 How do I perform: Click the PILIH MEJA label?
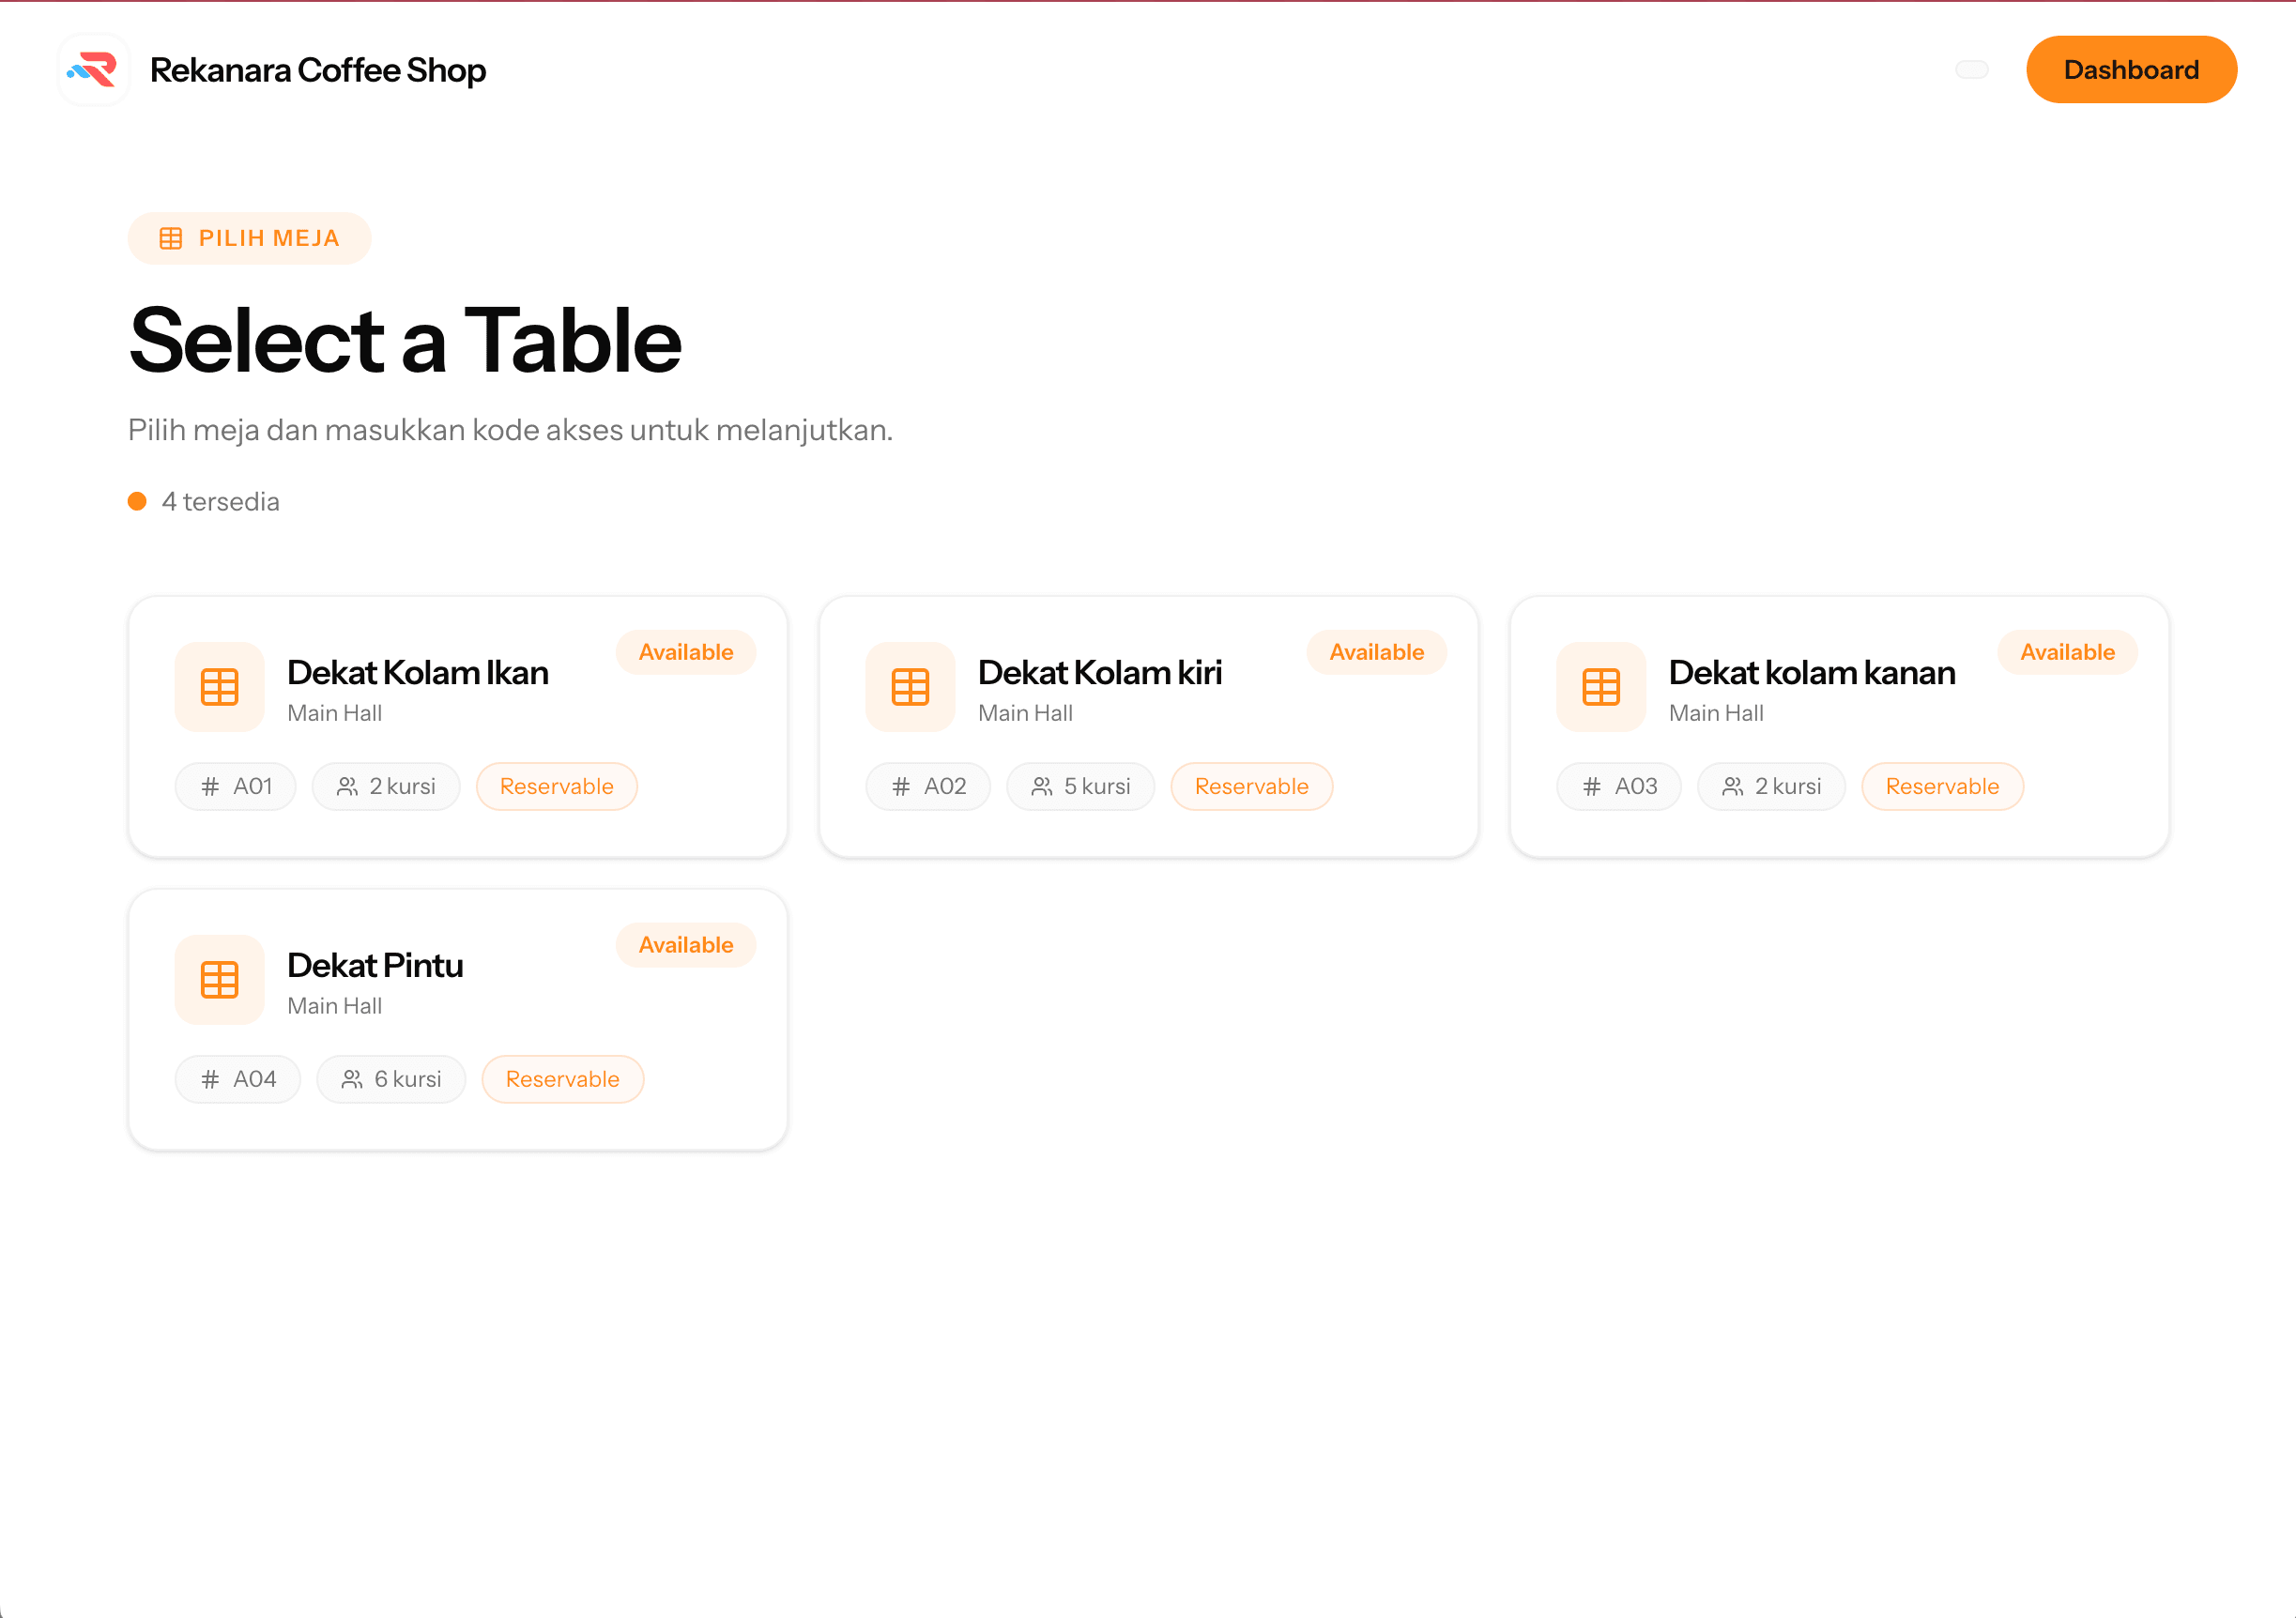(270, 238)
